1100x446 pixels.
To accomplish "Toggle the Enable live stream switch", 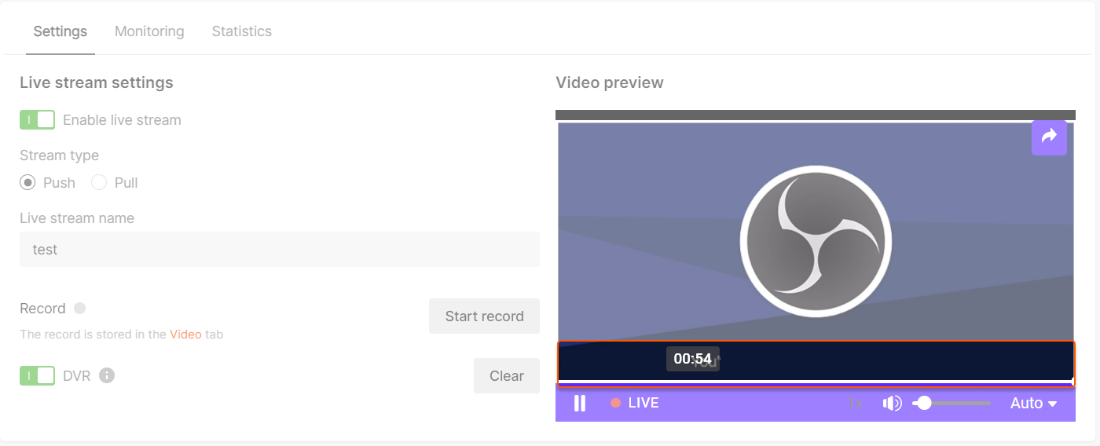I will (x=38, y=120).
